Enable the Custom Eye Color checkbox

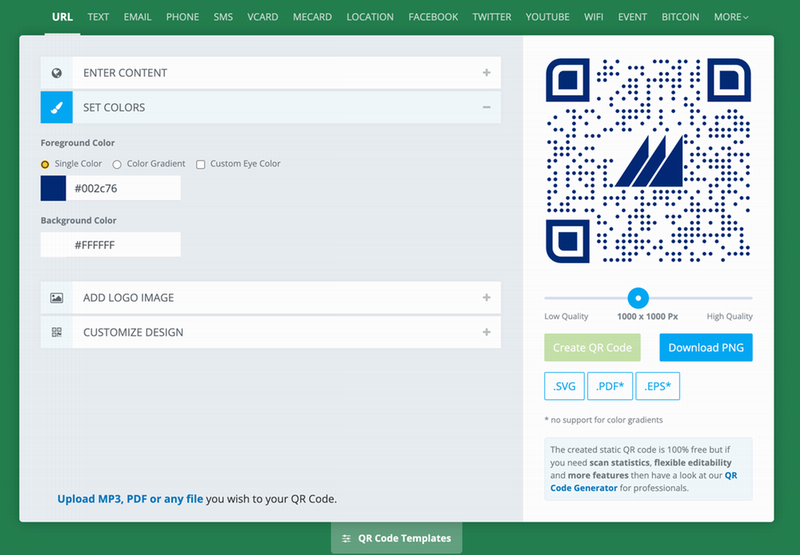201,164
